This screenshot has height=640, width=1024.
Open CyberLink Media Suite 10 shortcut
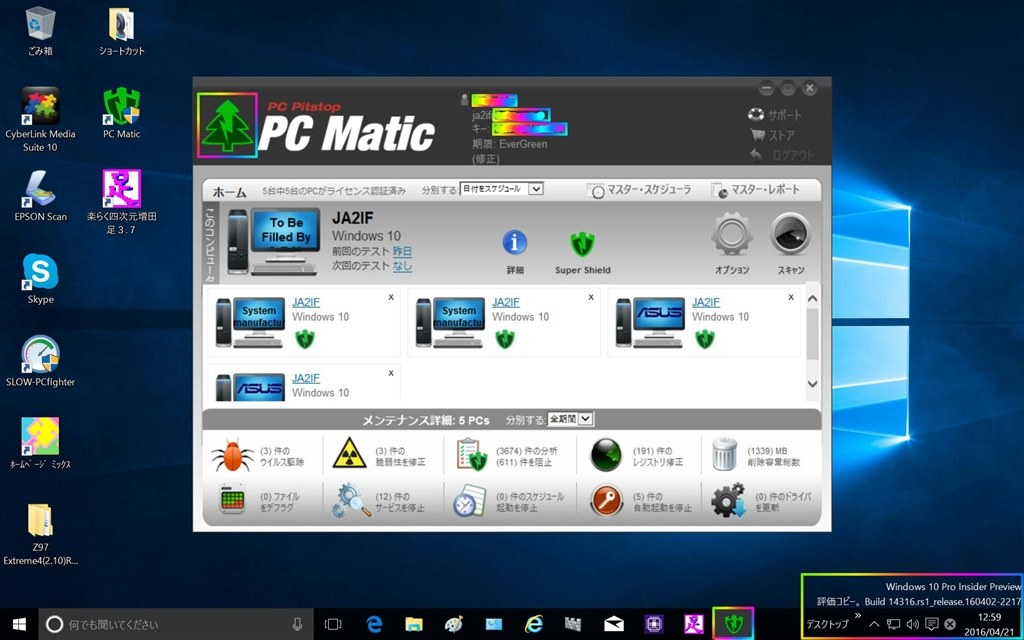point(40,120)
